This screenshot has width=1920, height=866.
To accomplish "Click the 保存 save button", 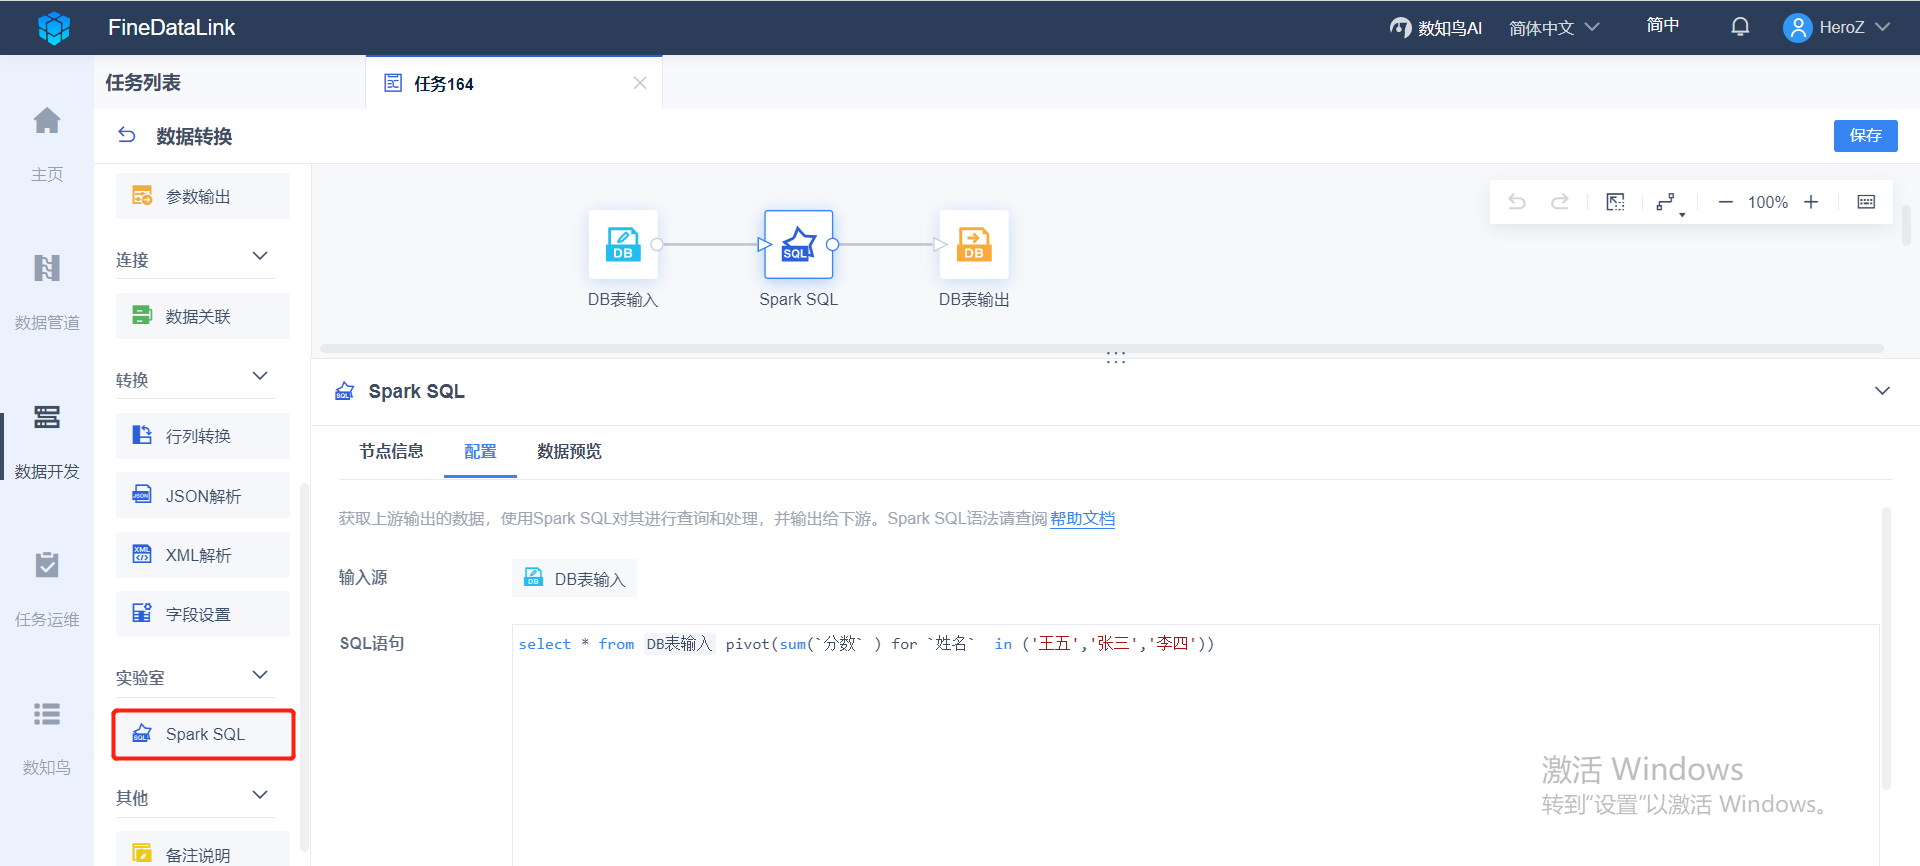I will tap(1865, 135).
